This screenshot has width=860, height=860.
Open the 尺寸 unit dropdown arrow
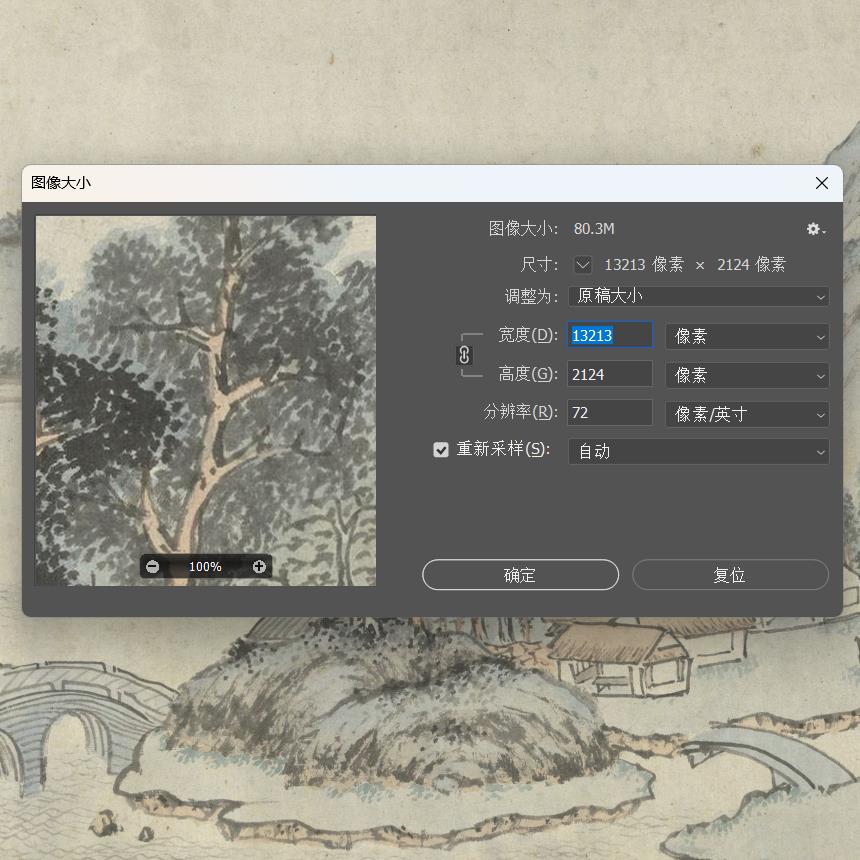583,265
